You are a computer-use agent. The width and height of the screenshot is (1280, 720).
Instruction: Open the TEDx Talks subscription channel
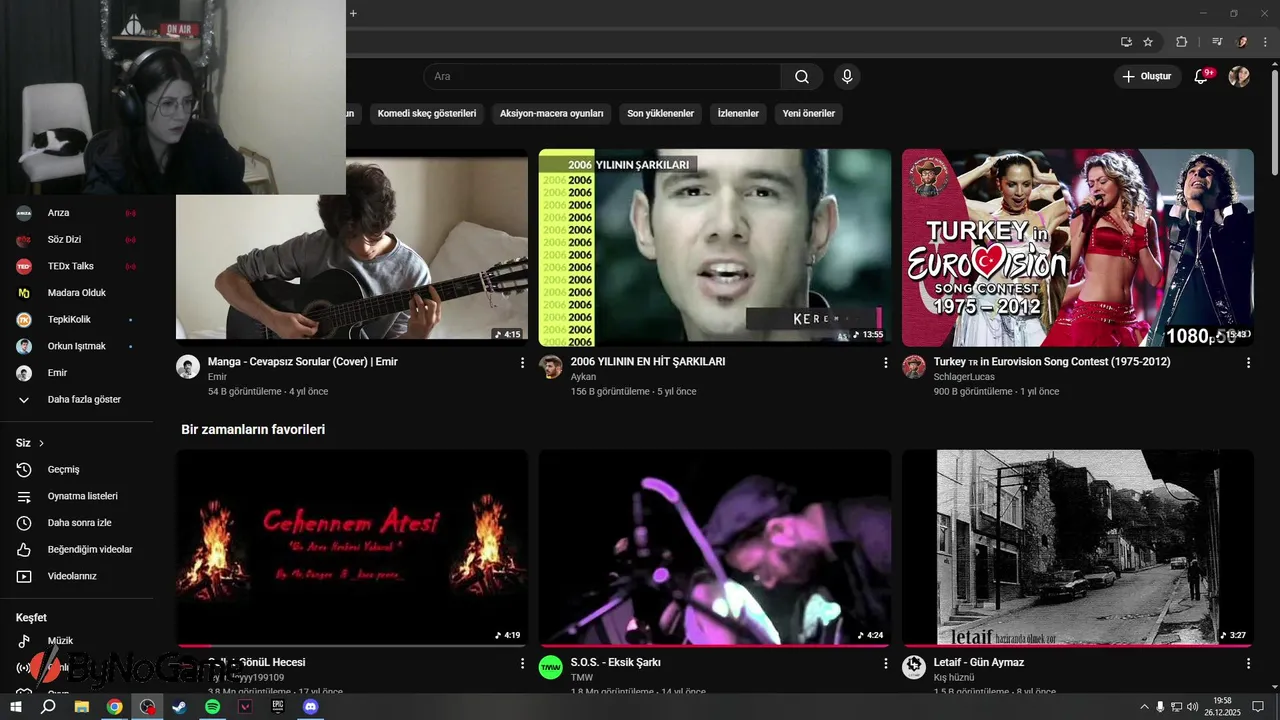pos(77,266)
